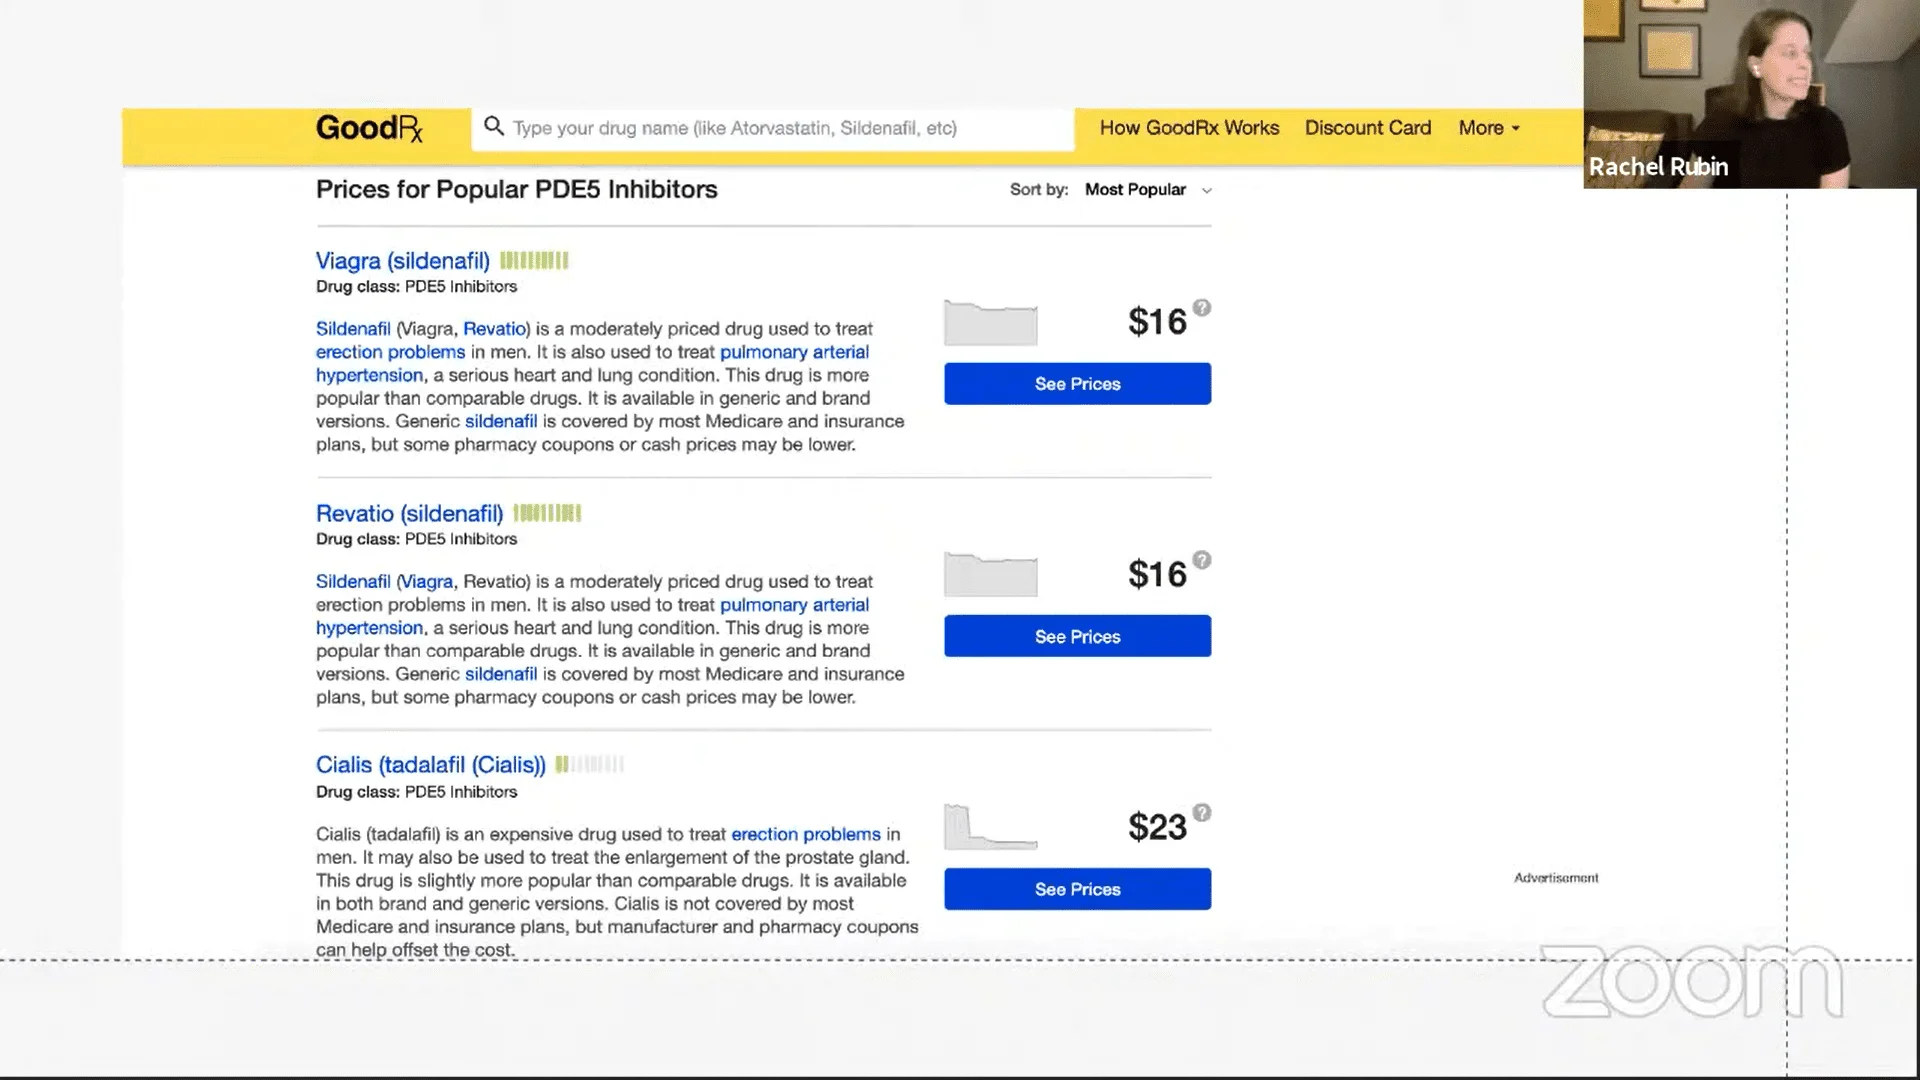Open Viagra link in Revatio description

[427, 582]
